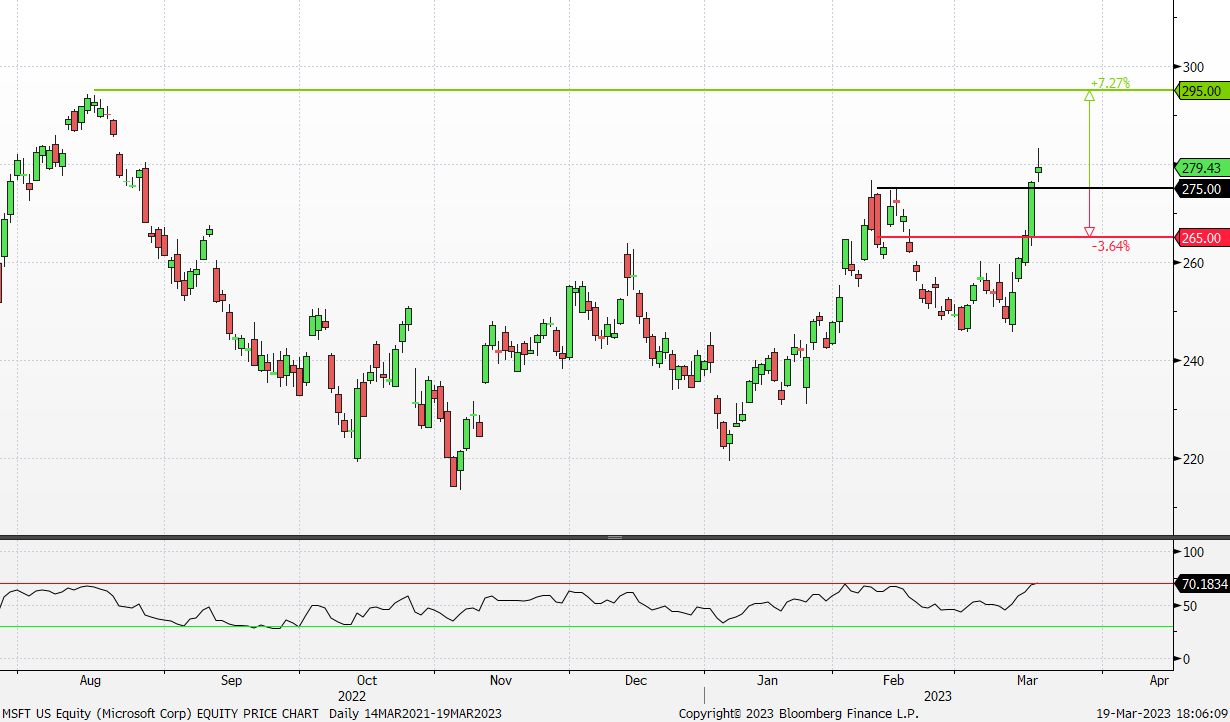Click the Dec month axis label

click(x=635, y=681)
